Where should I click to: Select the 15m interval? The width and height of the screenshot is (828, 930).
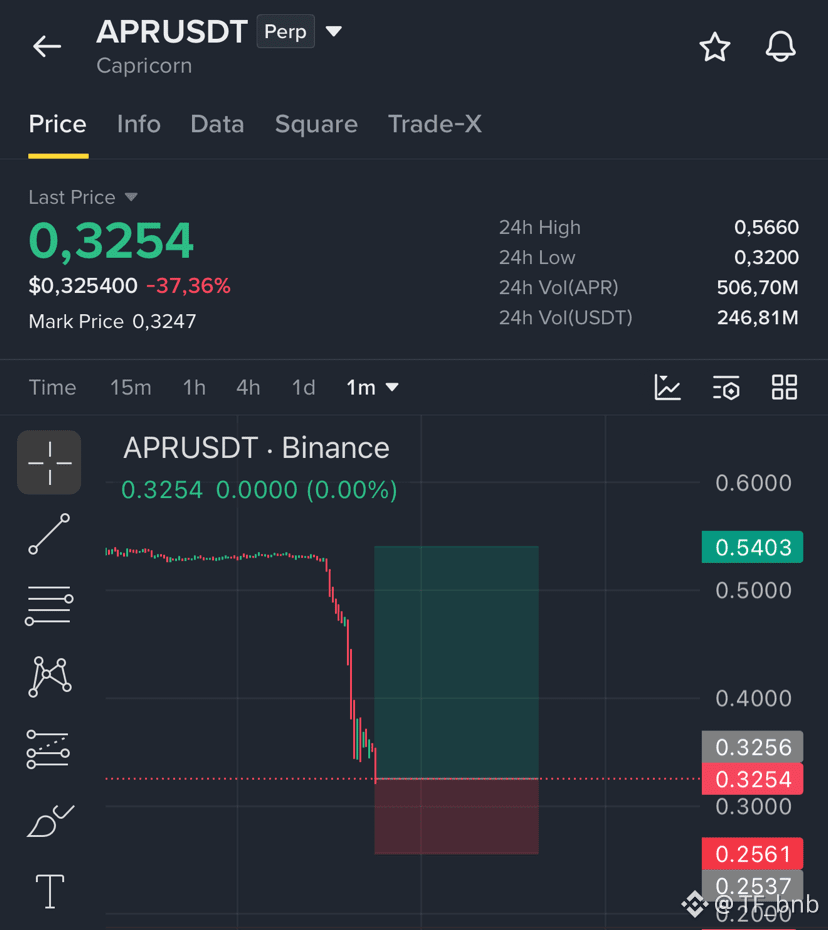tap(130, 387)
